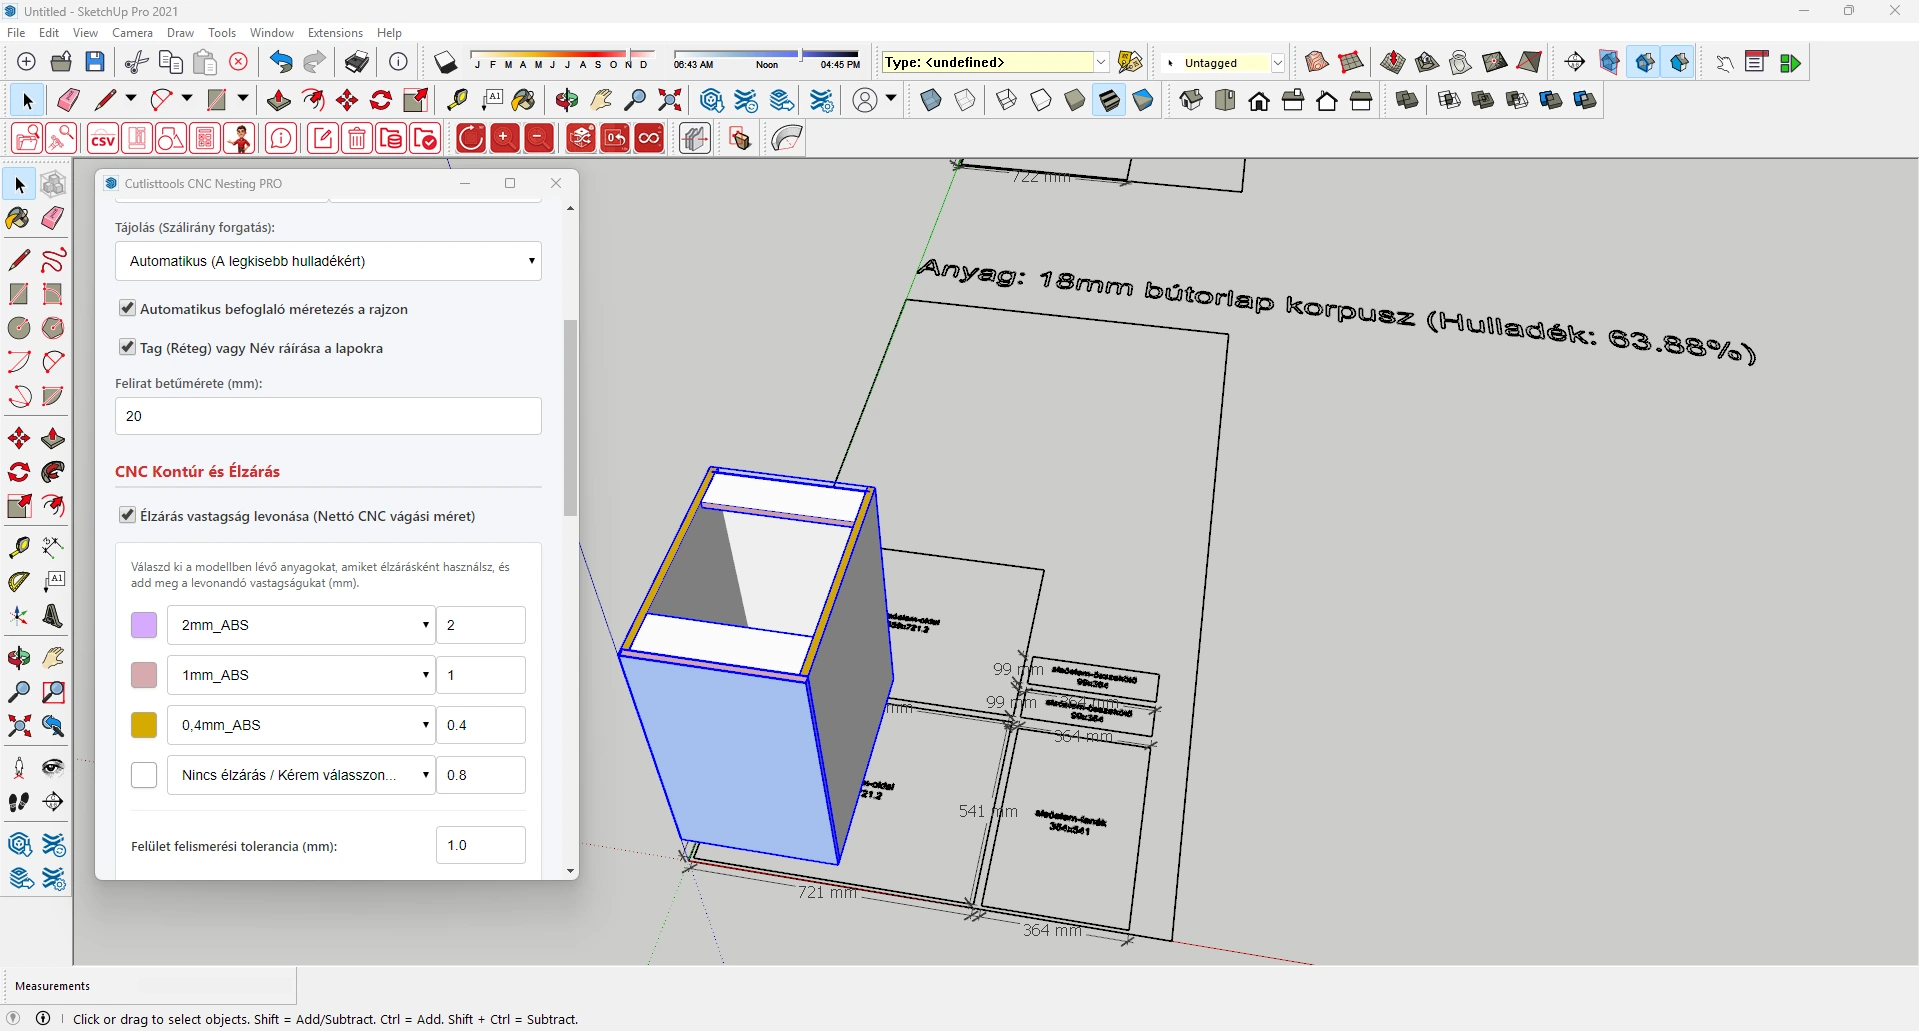Click the 2mm_ABS thickness field

[x=481, y=625]
